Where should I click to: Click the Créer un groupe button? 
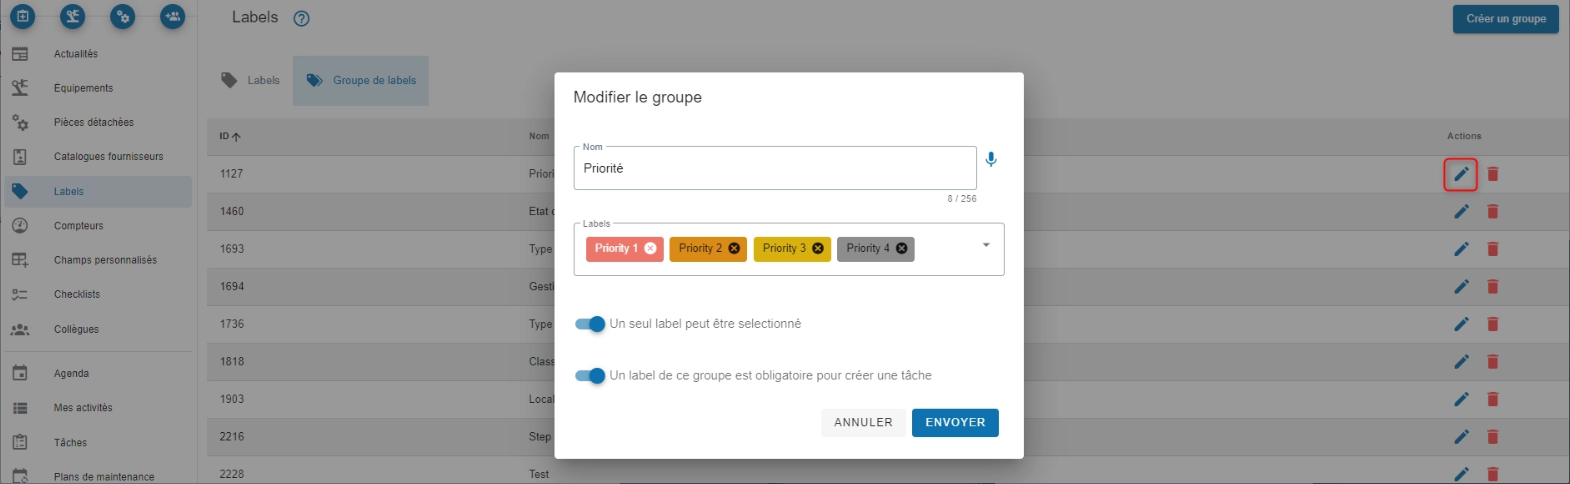(1505, 19)
